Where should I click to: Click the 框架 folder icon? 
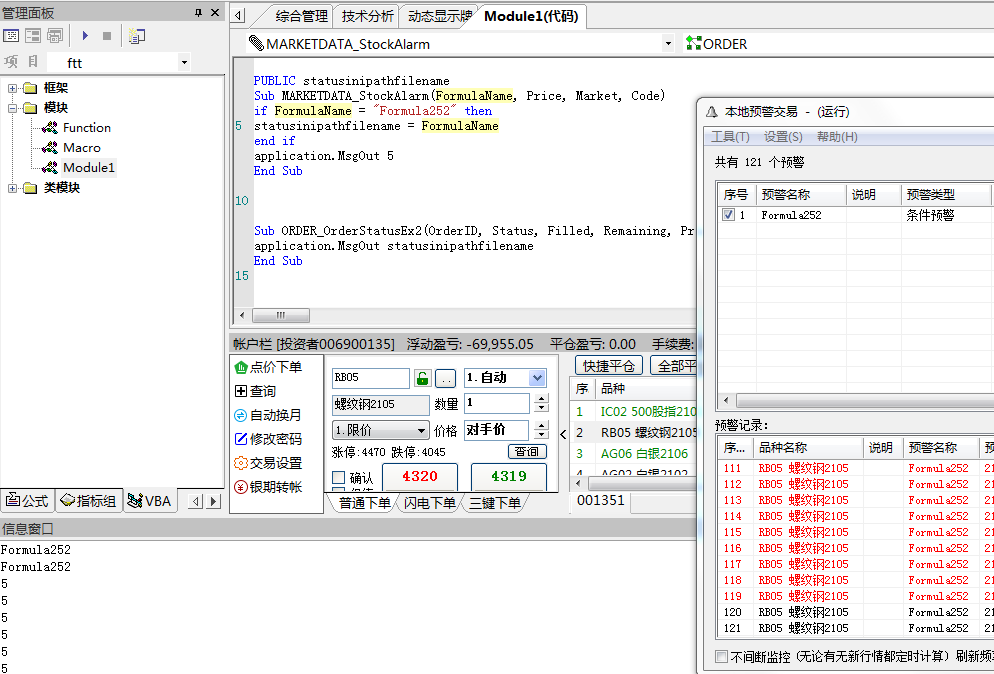30,88
